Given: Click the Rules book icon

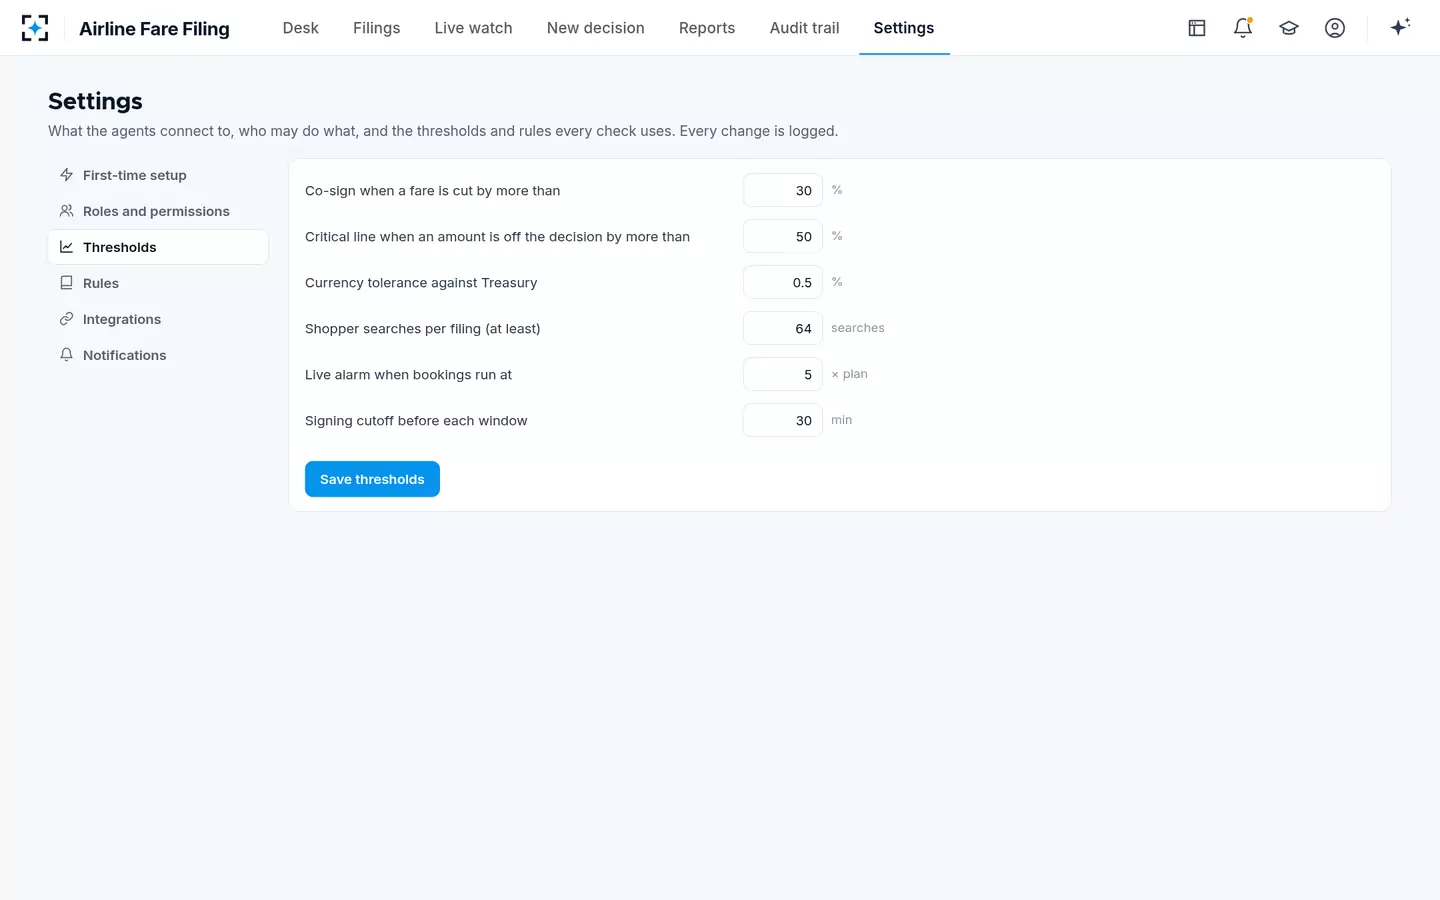Looking at the screenshot, I should click(66, 283).
